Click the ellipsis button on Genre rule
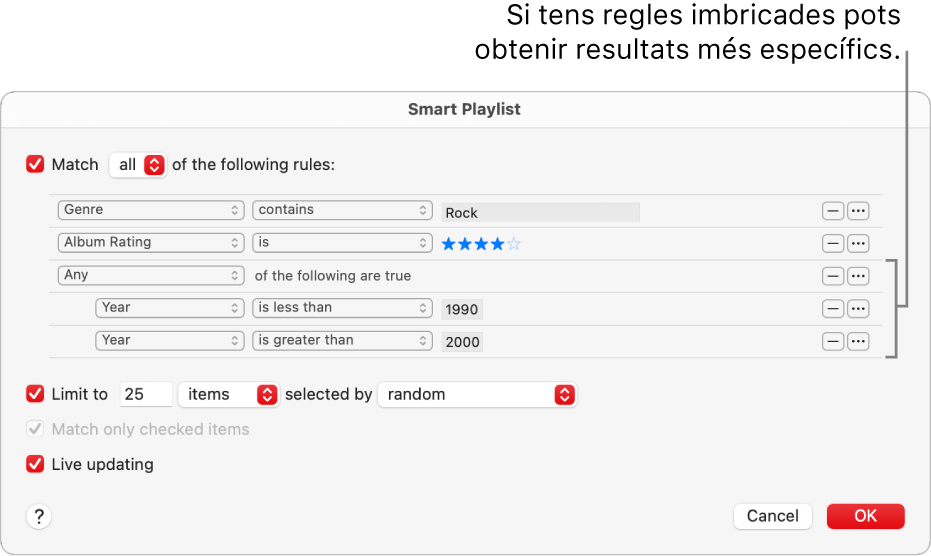Viewport: 931px width, 556px height. point(858,211)
